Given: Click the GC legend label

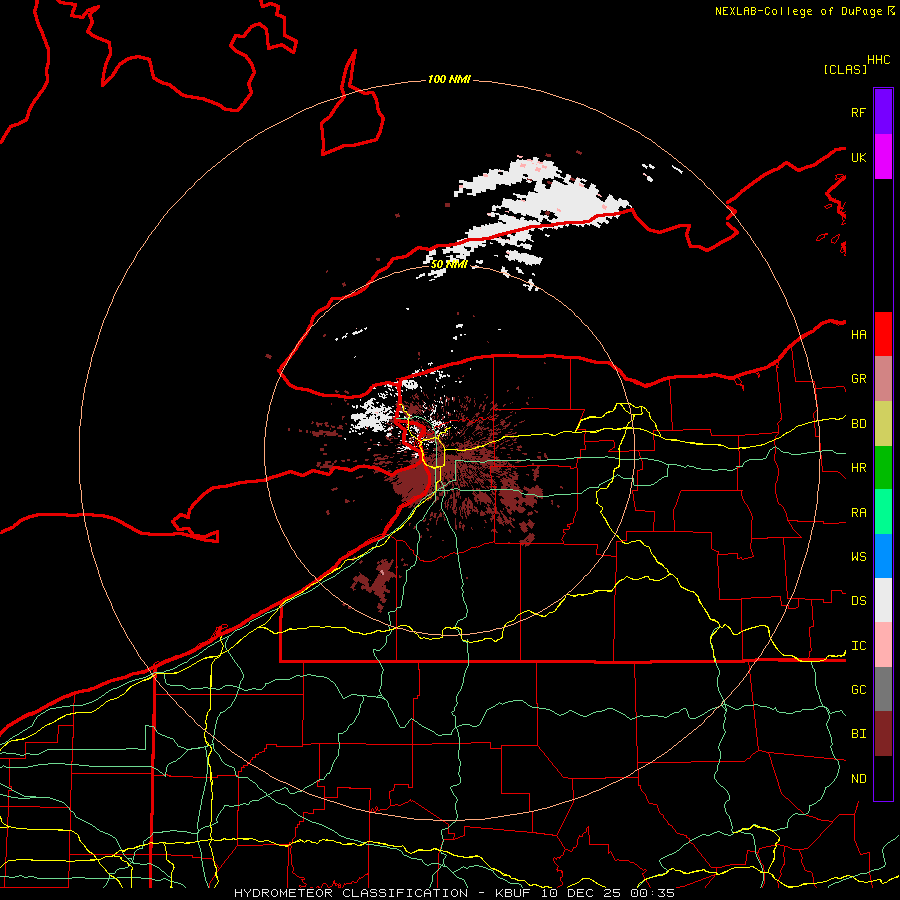Looking at the screenshot, I should pos(858,690).
